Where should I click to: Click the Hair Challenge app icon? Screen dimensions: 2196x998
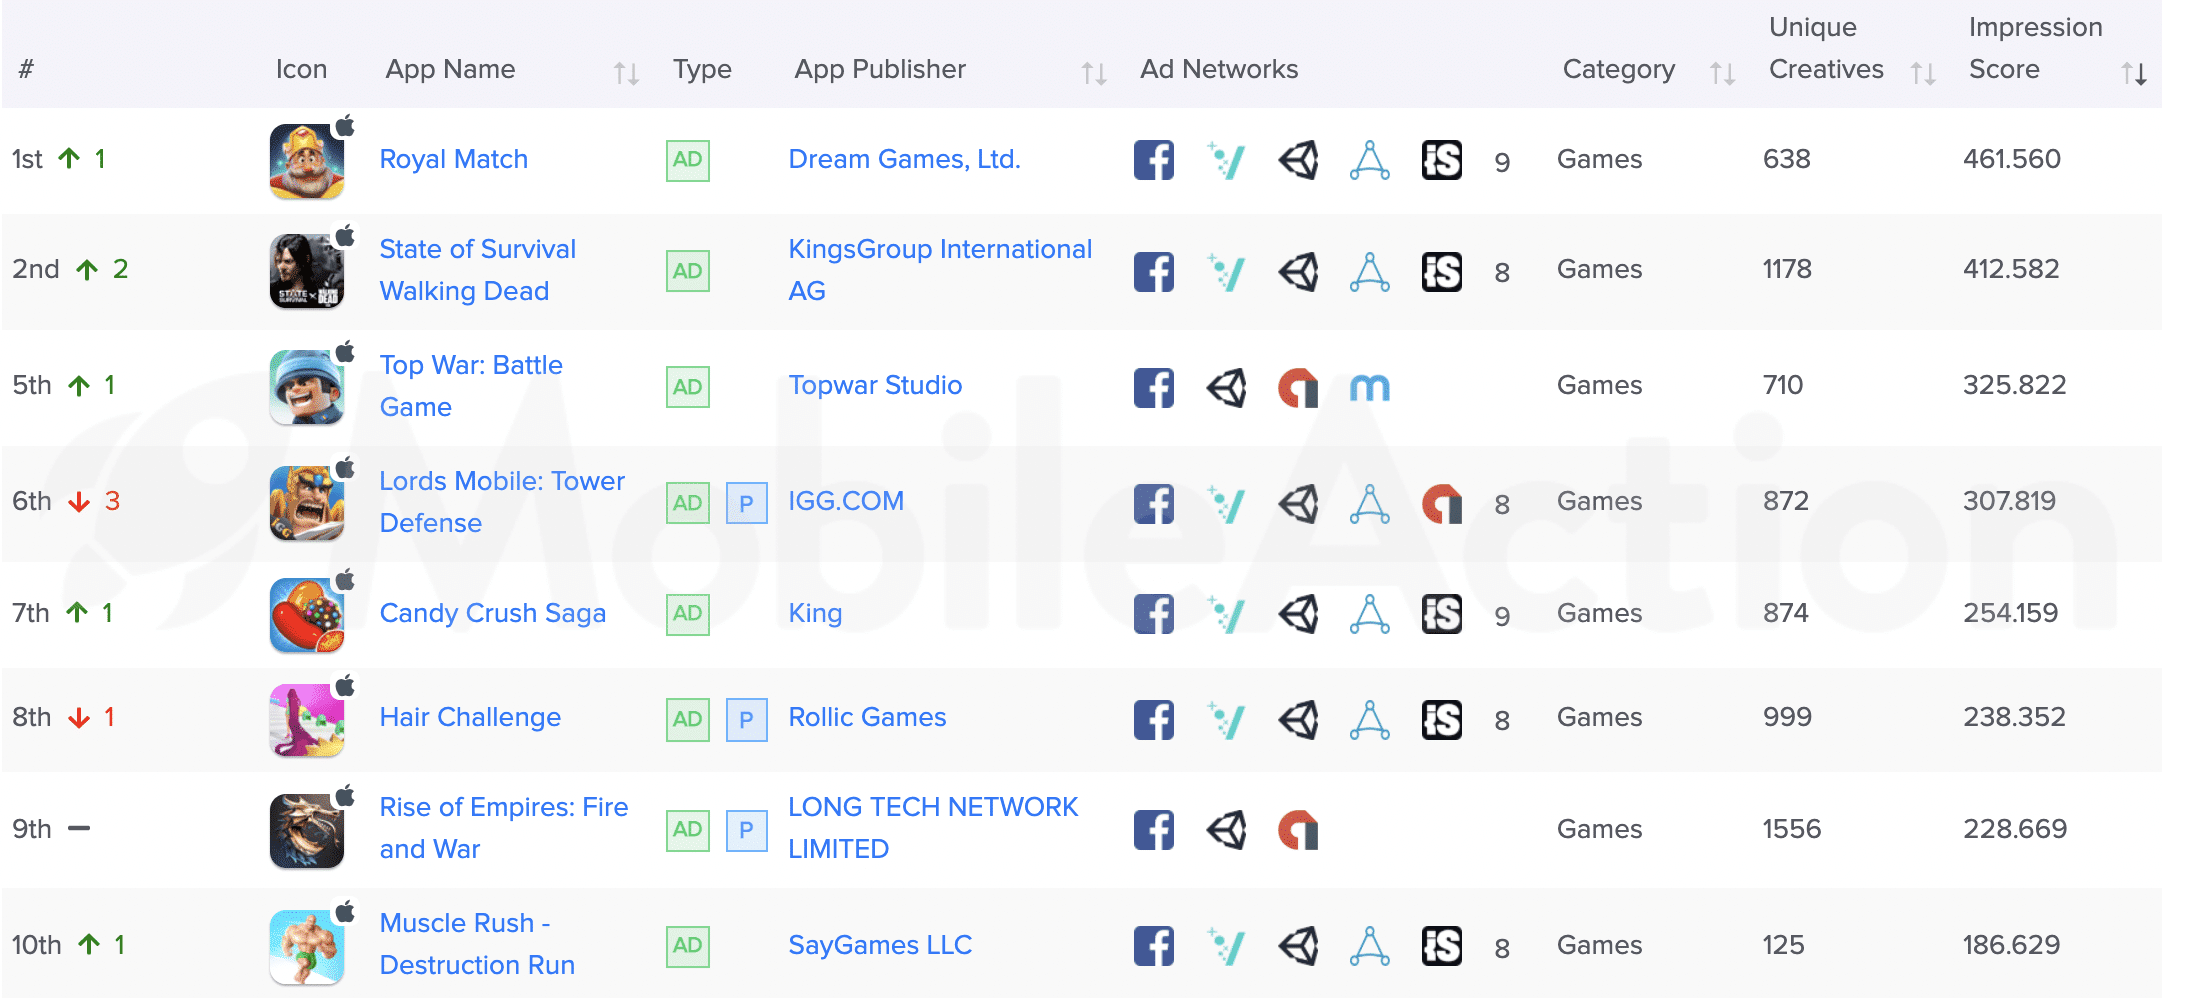(x=307, y=720)
